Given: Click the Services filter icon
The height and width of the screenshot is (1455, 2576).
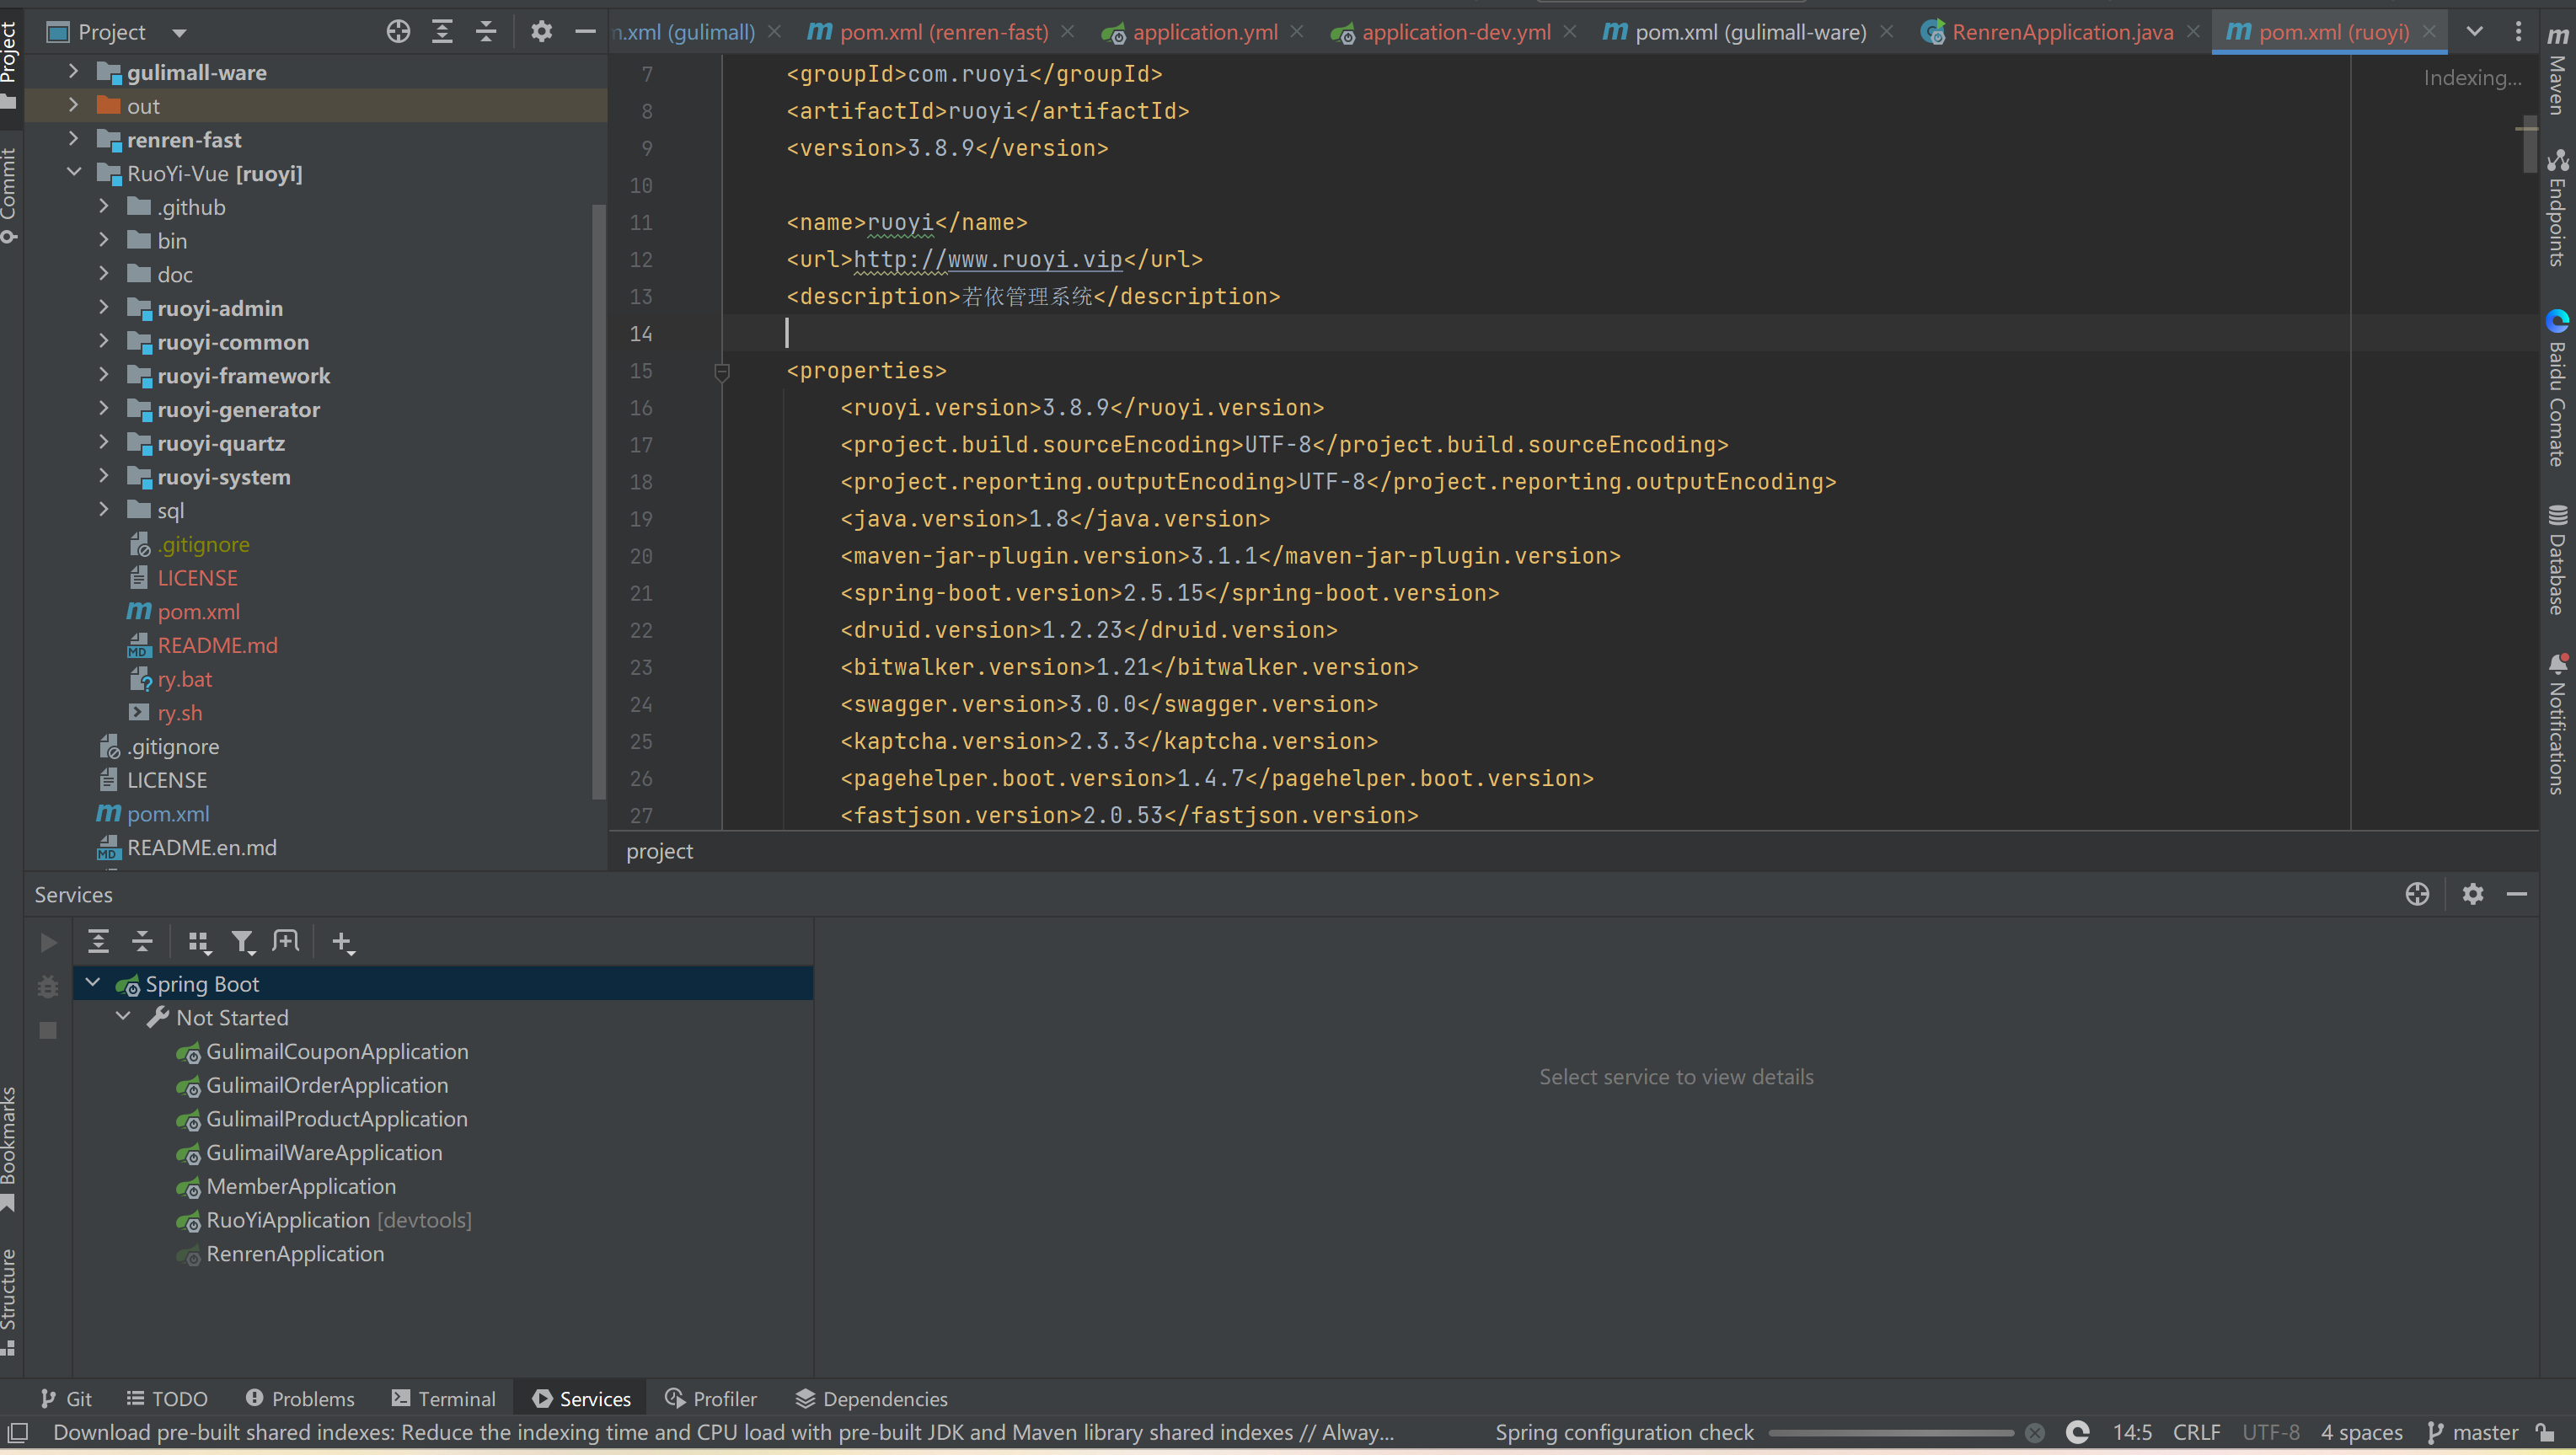Looking at the screenshot, I should (242, 941).
